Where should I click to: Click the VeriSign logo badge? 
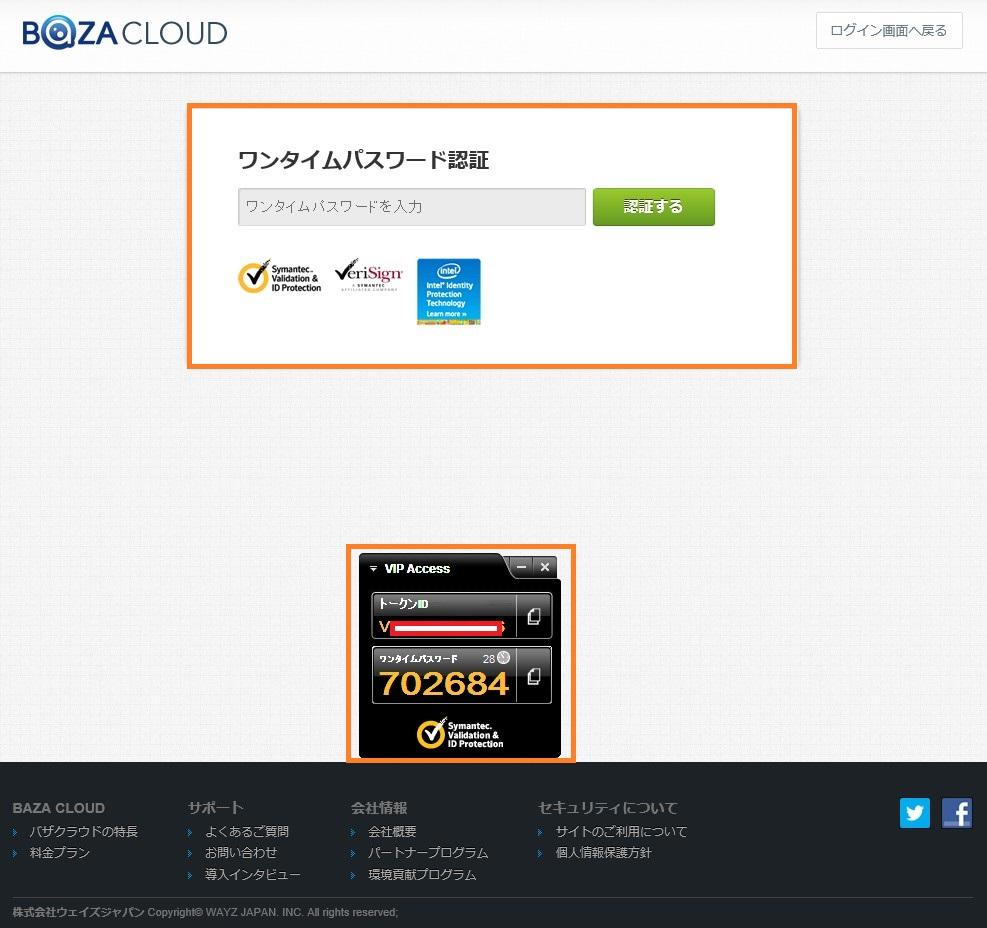click(x=368, y=275)
